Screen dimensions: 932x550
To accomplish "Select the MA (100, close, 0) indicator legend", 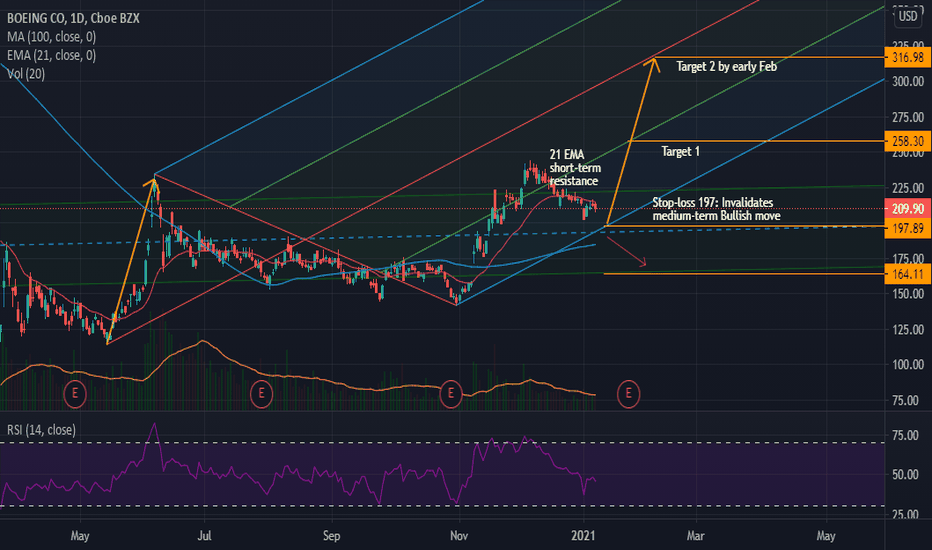I will click(x=51, y=37).
